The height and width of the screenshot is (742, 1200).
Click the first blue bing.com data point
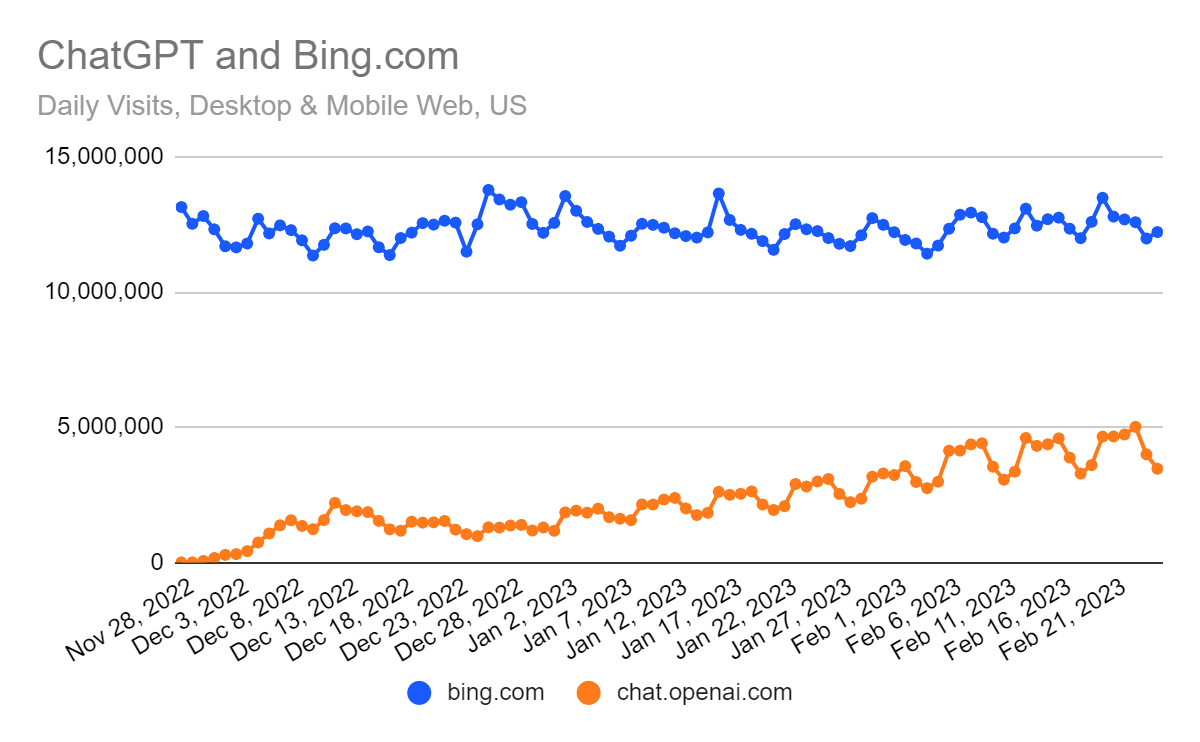tap(181, 207)
